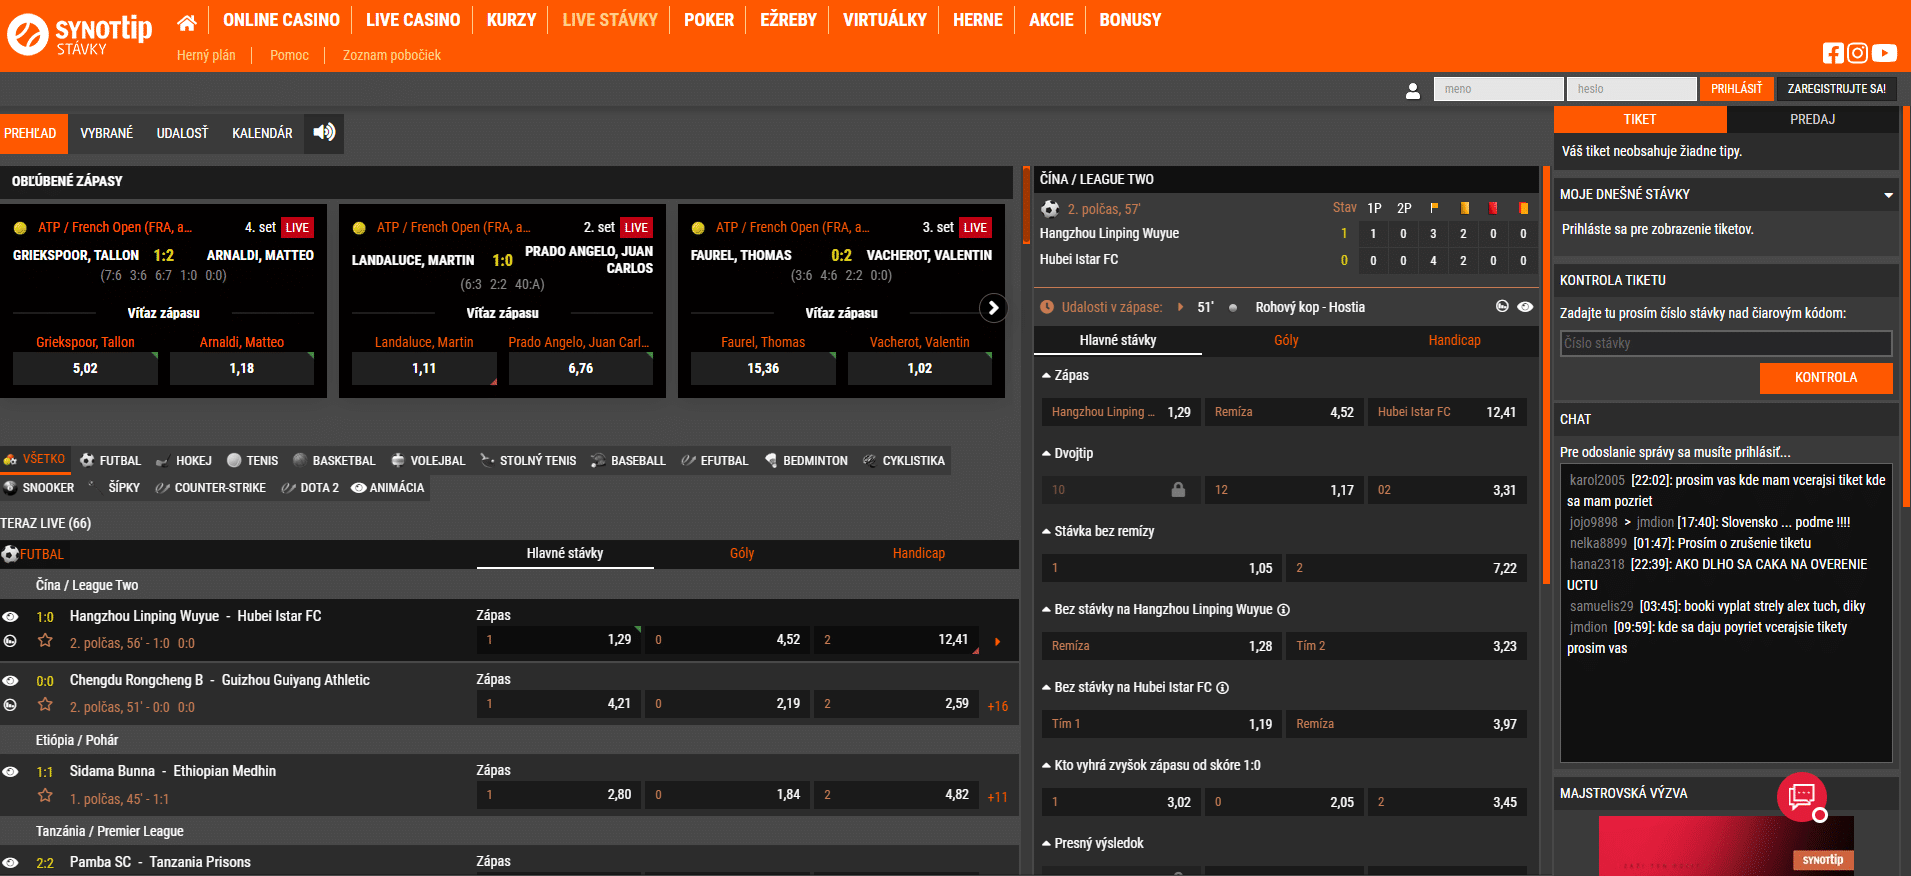1911x876 pixels.
Task: Toggle eye for Chengdu Rongcheng B match row
Action: click(10, 681)
